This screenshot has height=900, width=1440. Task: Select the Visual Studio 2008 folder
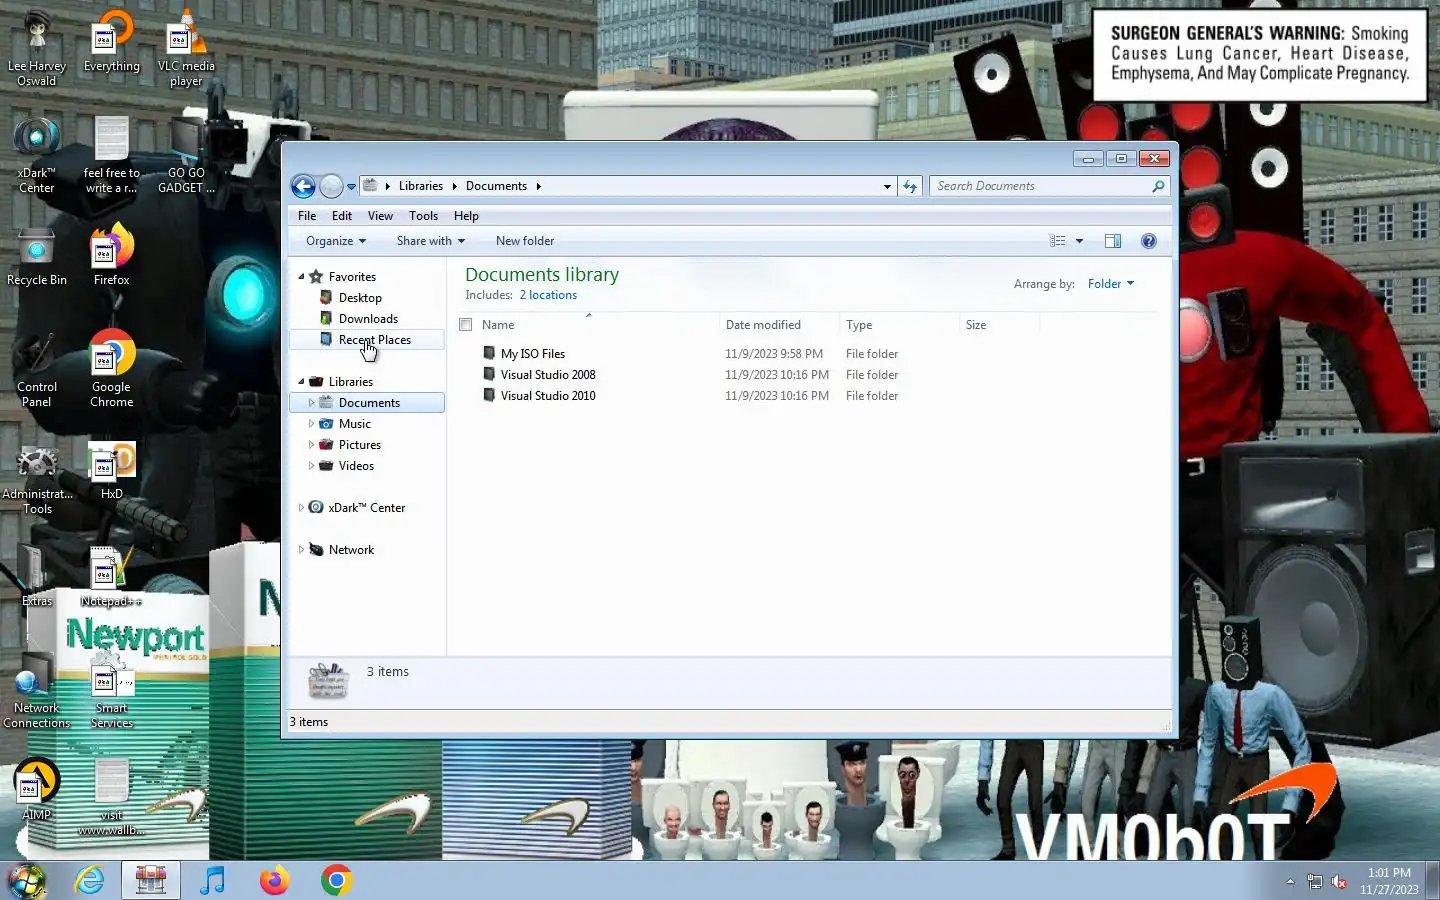coord(548,375)
